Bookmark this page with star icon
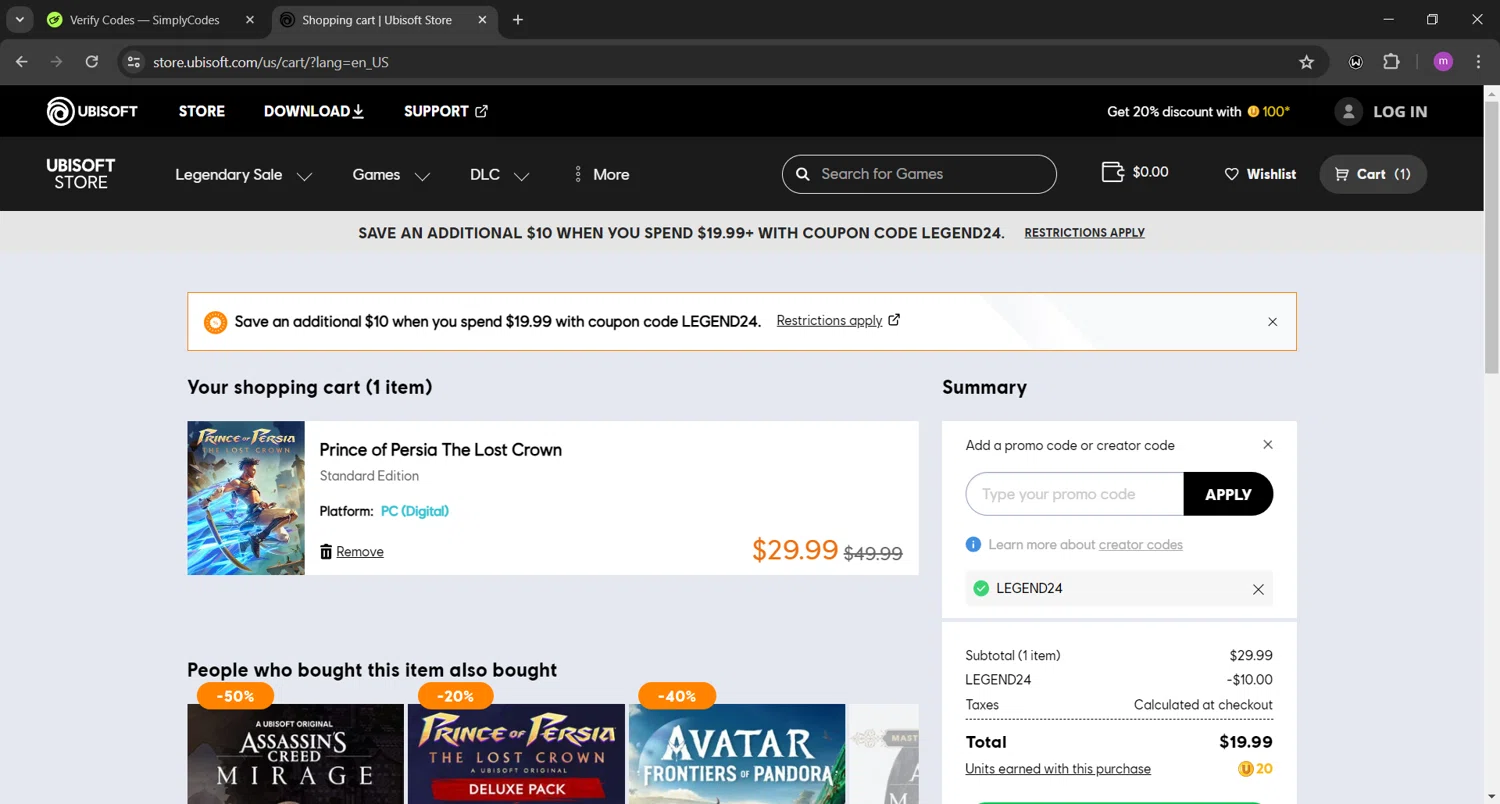Image resolution: width=1500 pixels, height=804 pixels. pyautogui.click(x=1306, y=62)
